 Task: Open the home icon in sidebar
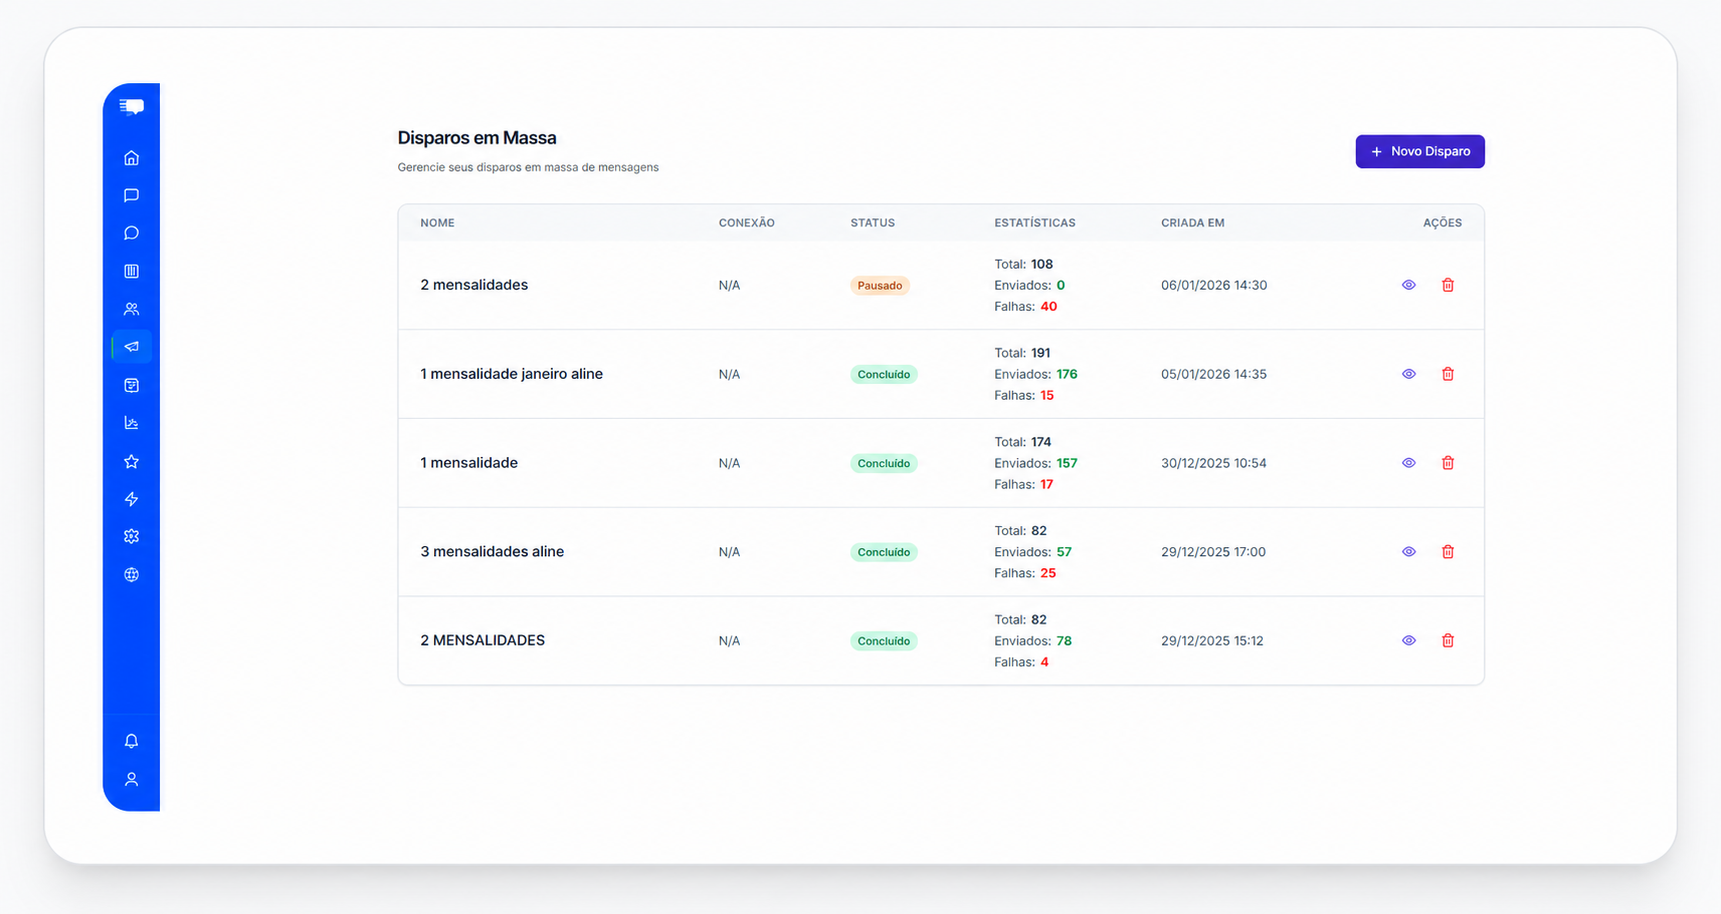[131, 158]
